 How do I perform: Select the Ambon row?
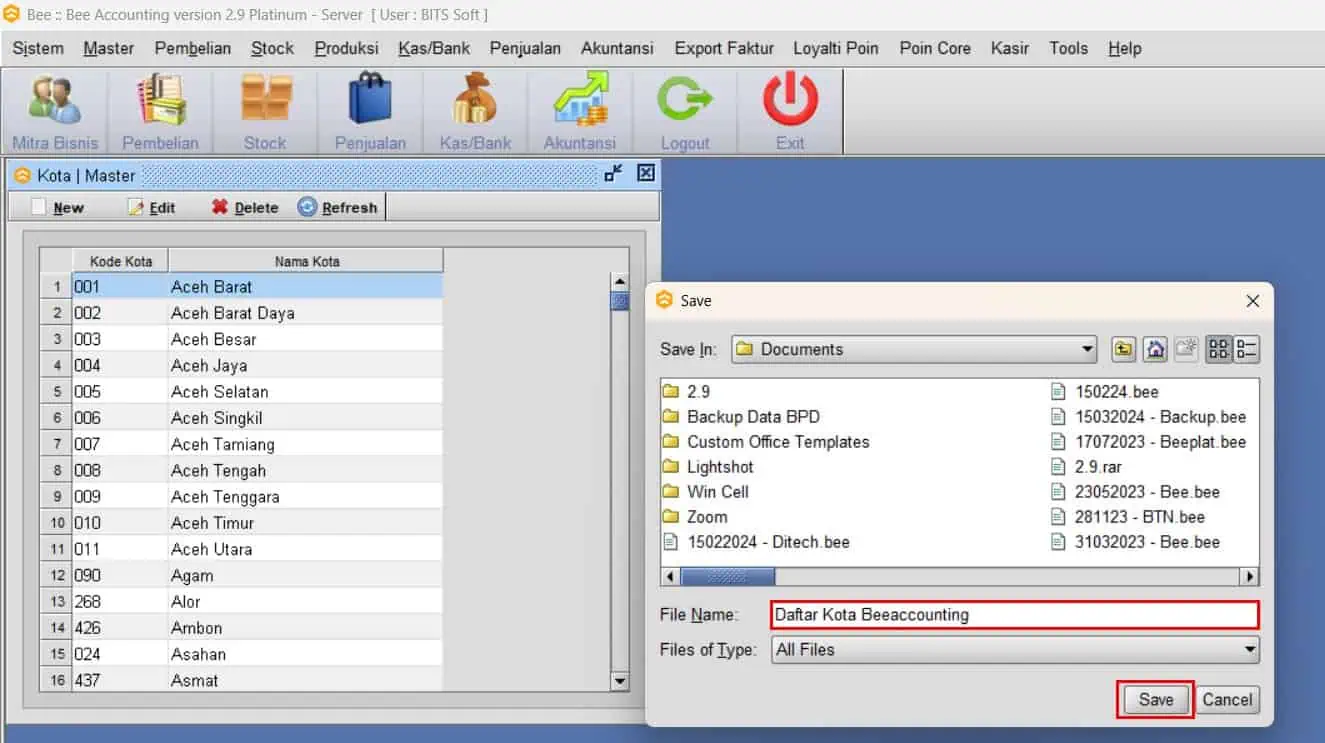[x=241, y=628]
